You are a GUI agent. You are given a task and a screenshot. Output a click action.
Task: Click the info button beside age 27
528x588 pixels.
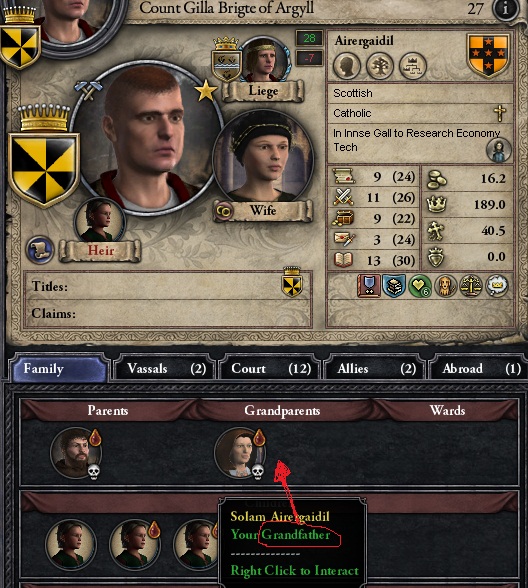click(506, 9)
